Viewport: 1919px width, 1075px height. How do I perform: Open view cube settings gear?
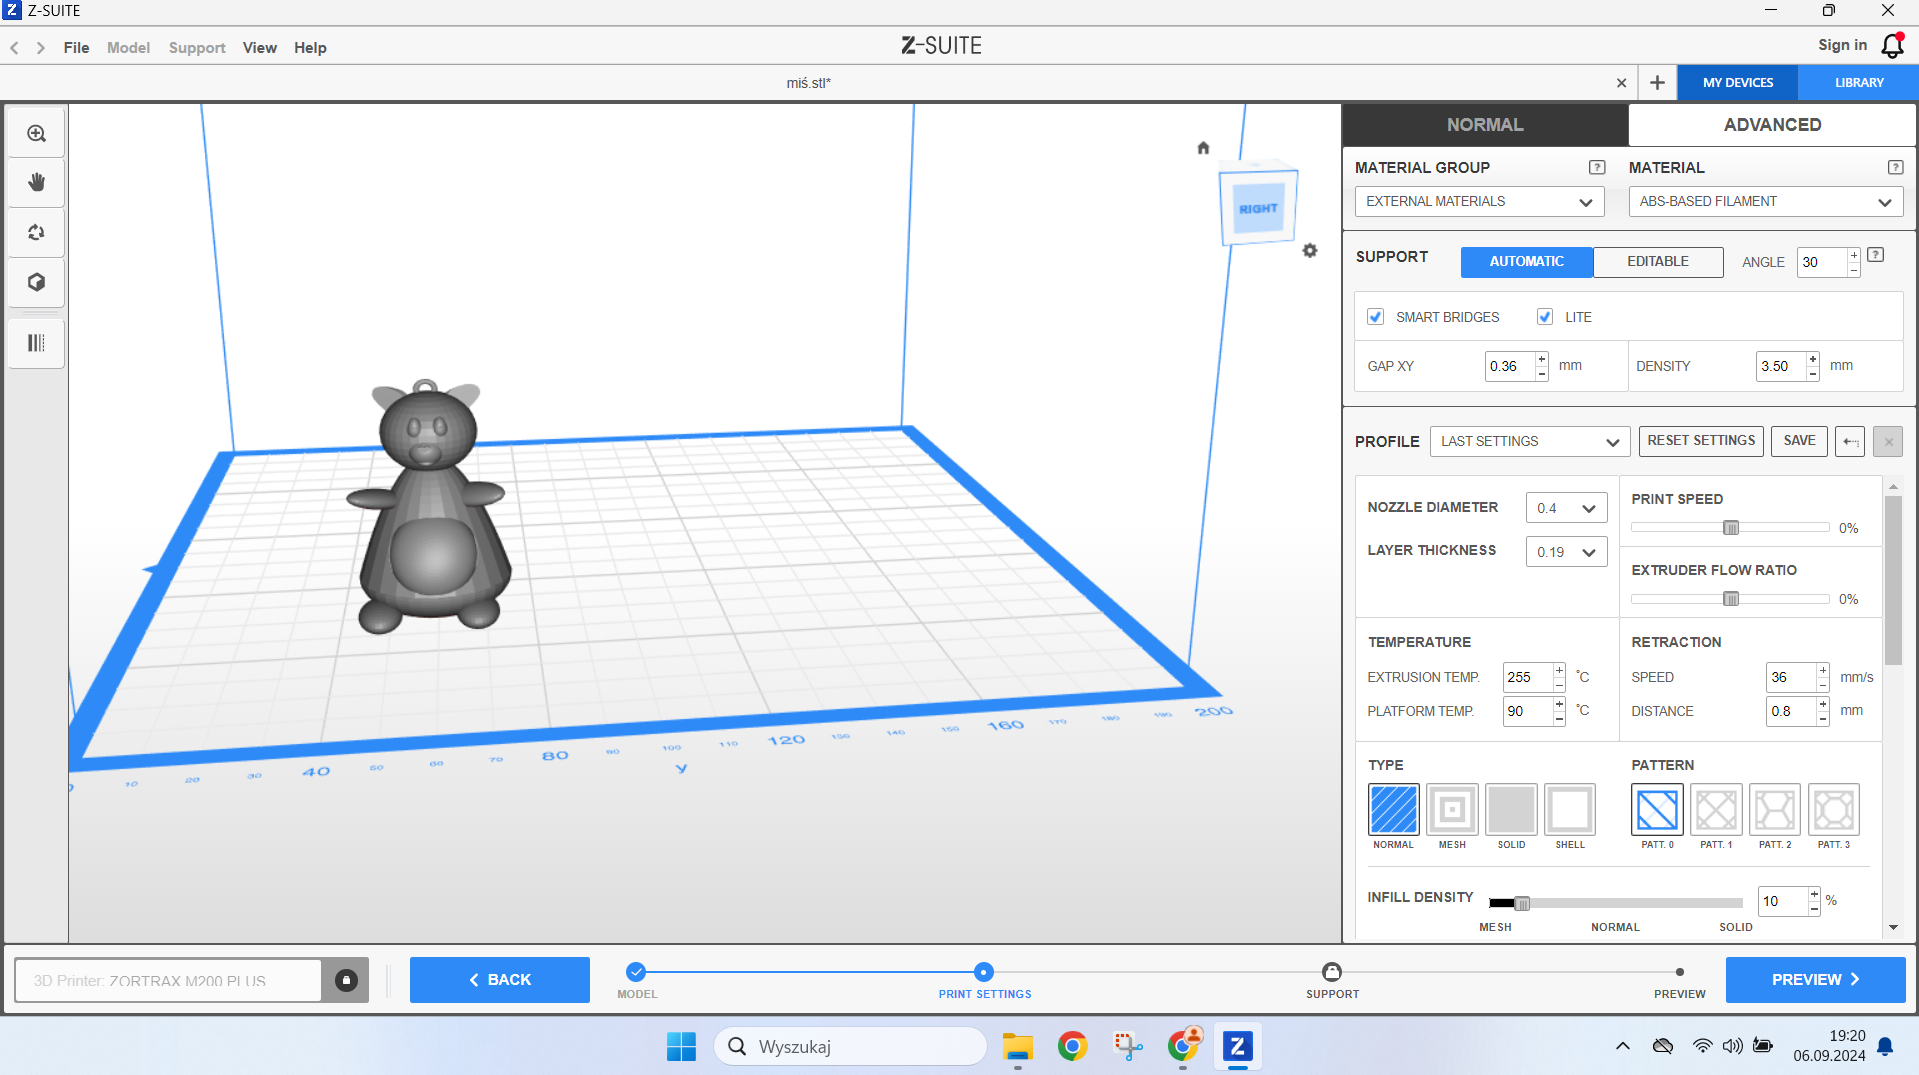coord(1310,250)
